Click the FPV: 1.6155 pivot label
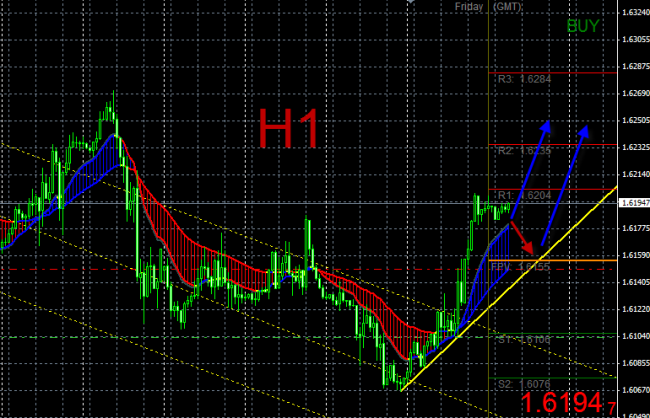650x418 pixels. pos(520,267)
